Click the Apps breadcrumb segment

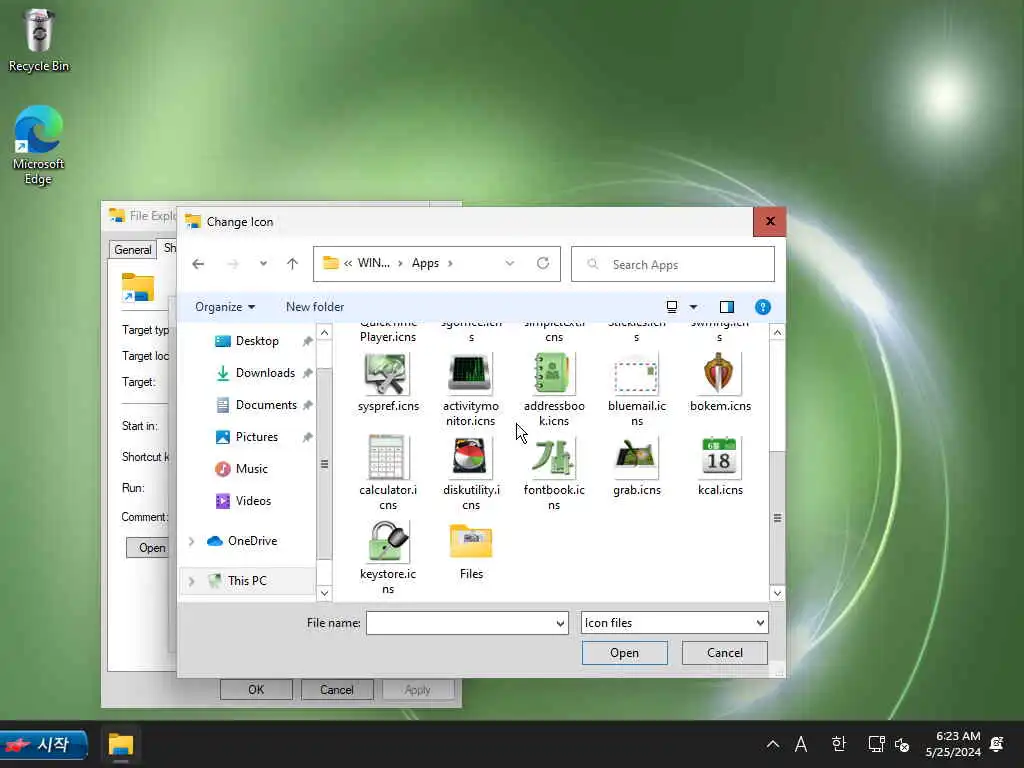point(425,263)
